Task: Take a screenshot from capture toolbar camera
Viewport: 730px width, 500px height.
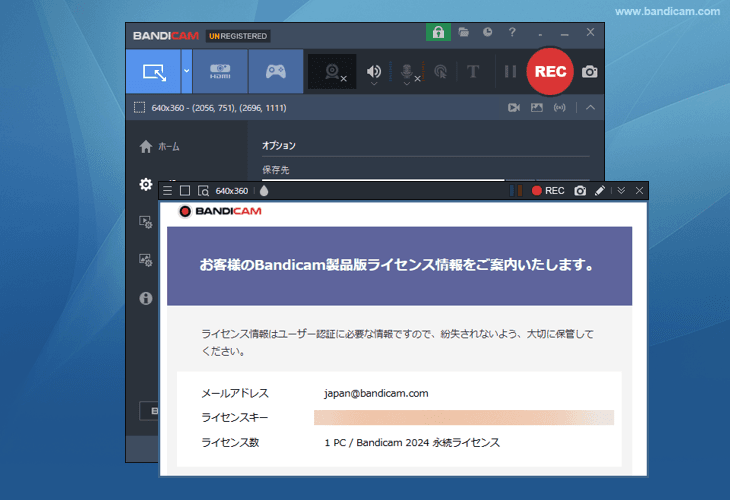Action: 580,190
